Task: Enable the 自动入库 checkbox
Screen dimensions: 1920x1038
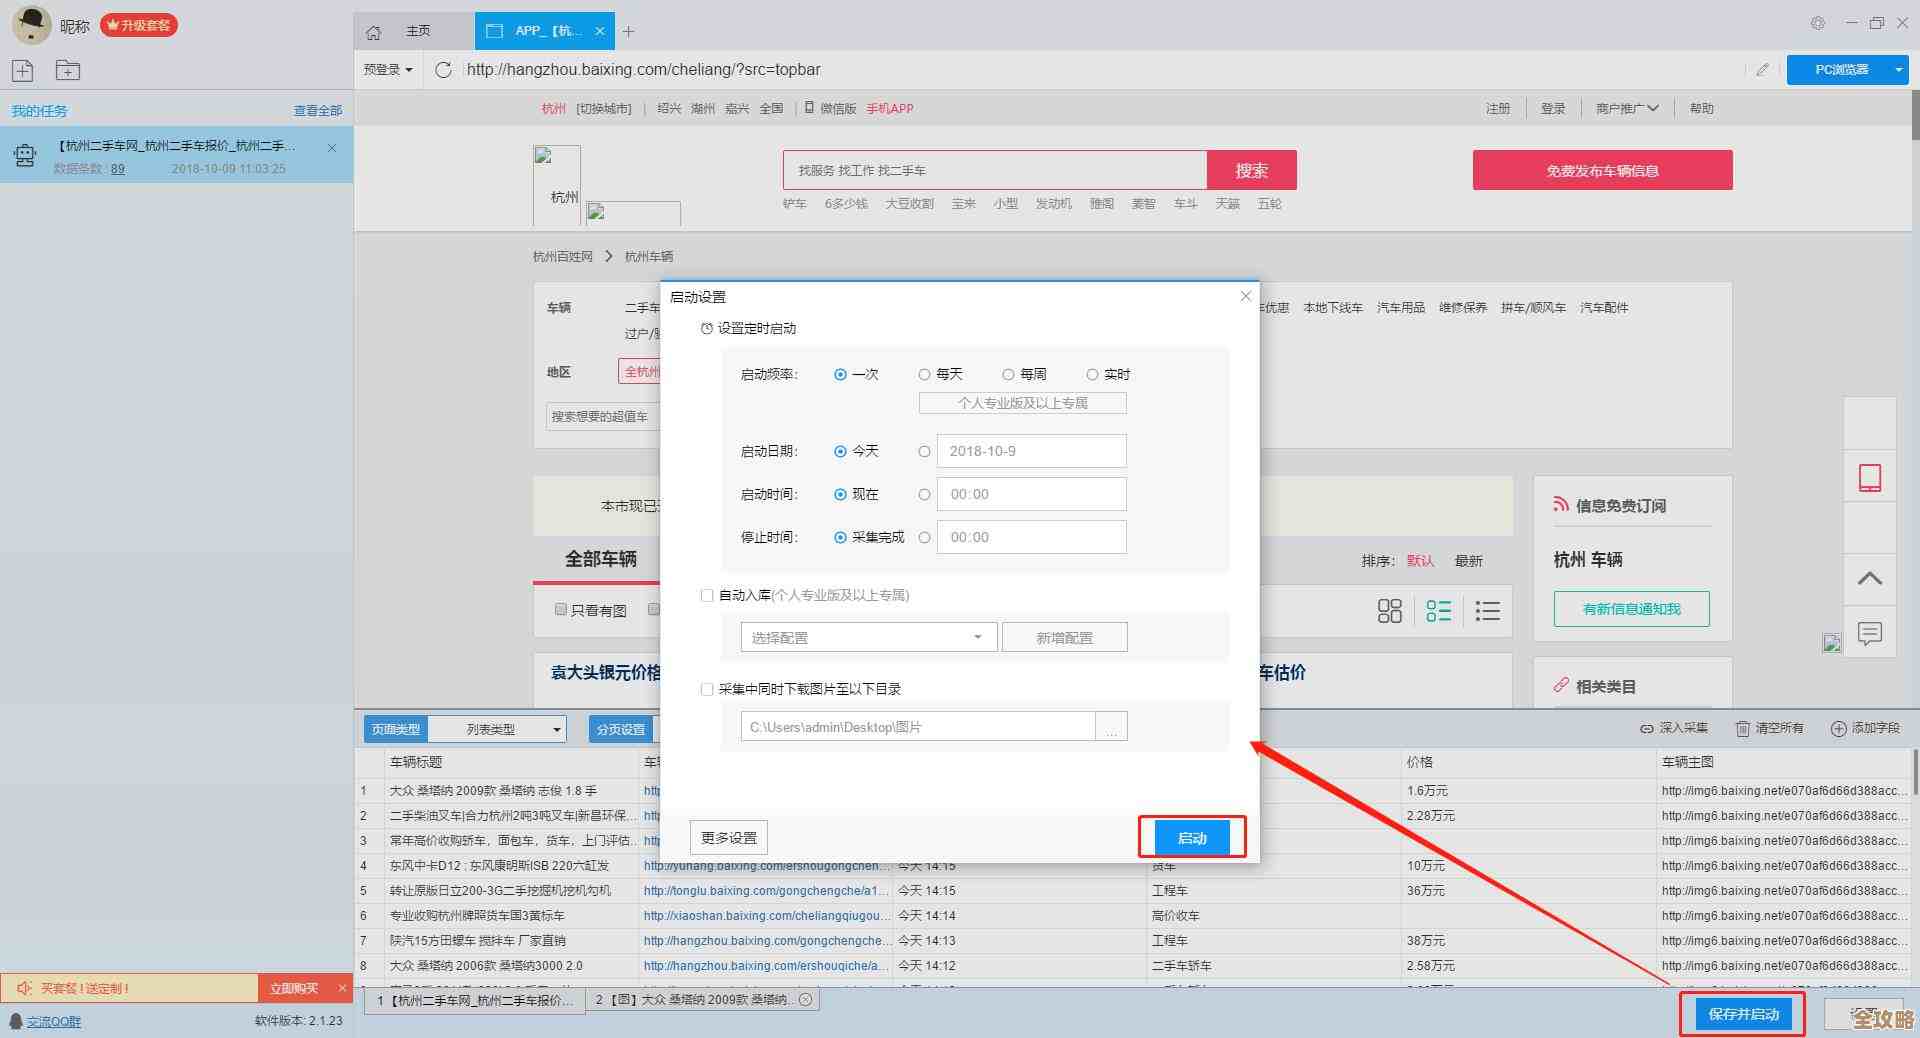Action: coord(707,596)
